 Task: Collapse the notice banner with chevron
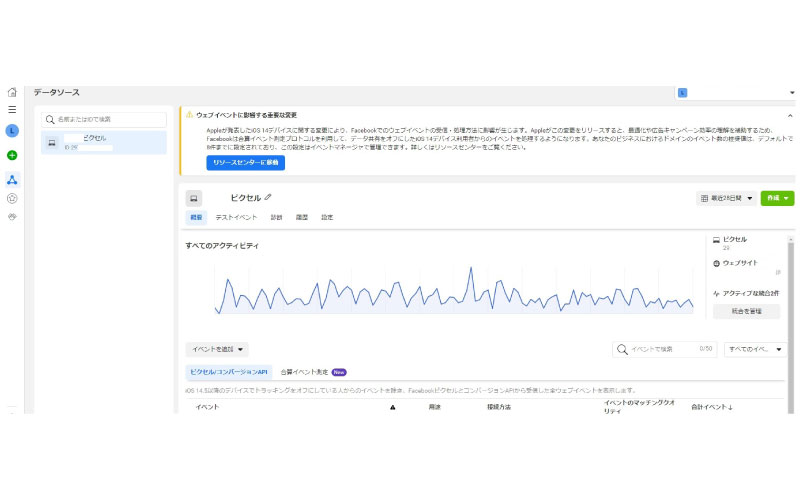(x=790, y=116)
